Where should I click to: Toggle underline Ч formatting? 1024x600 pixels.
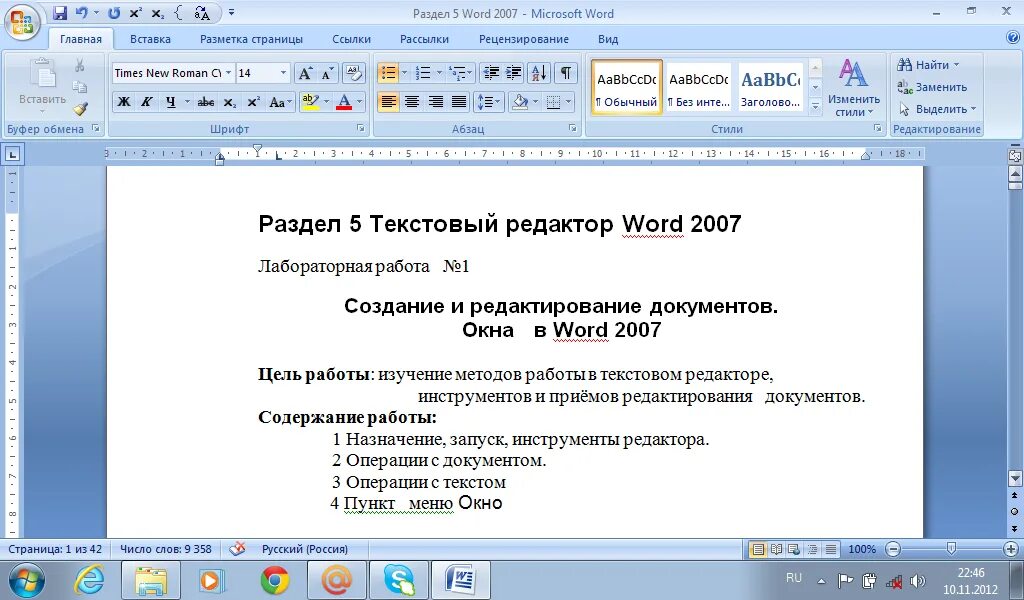[170, 102]
